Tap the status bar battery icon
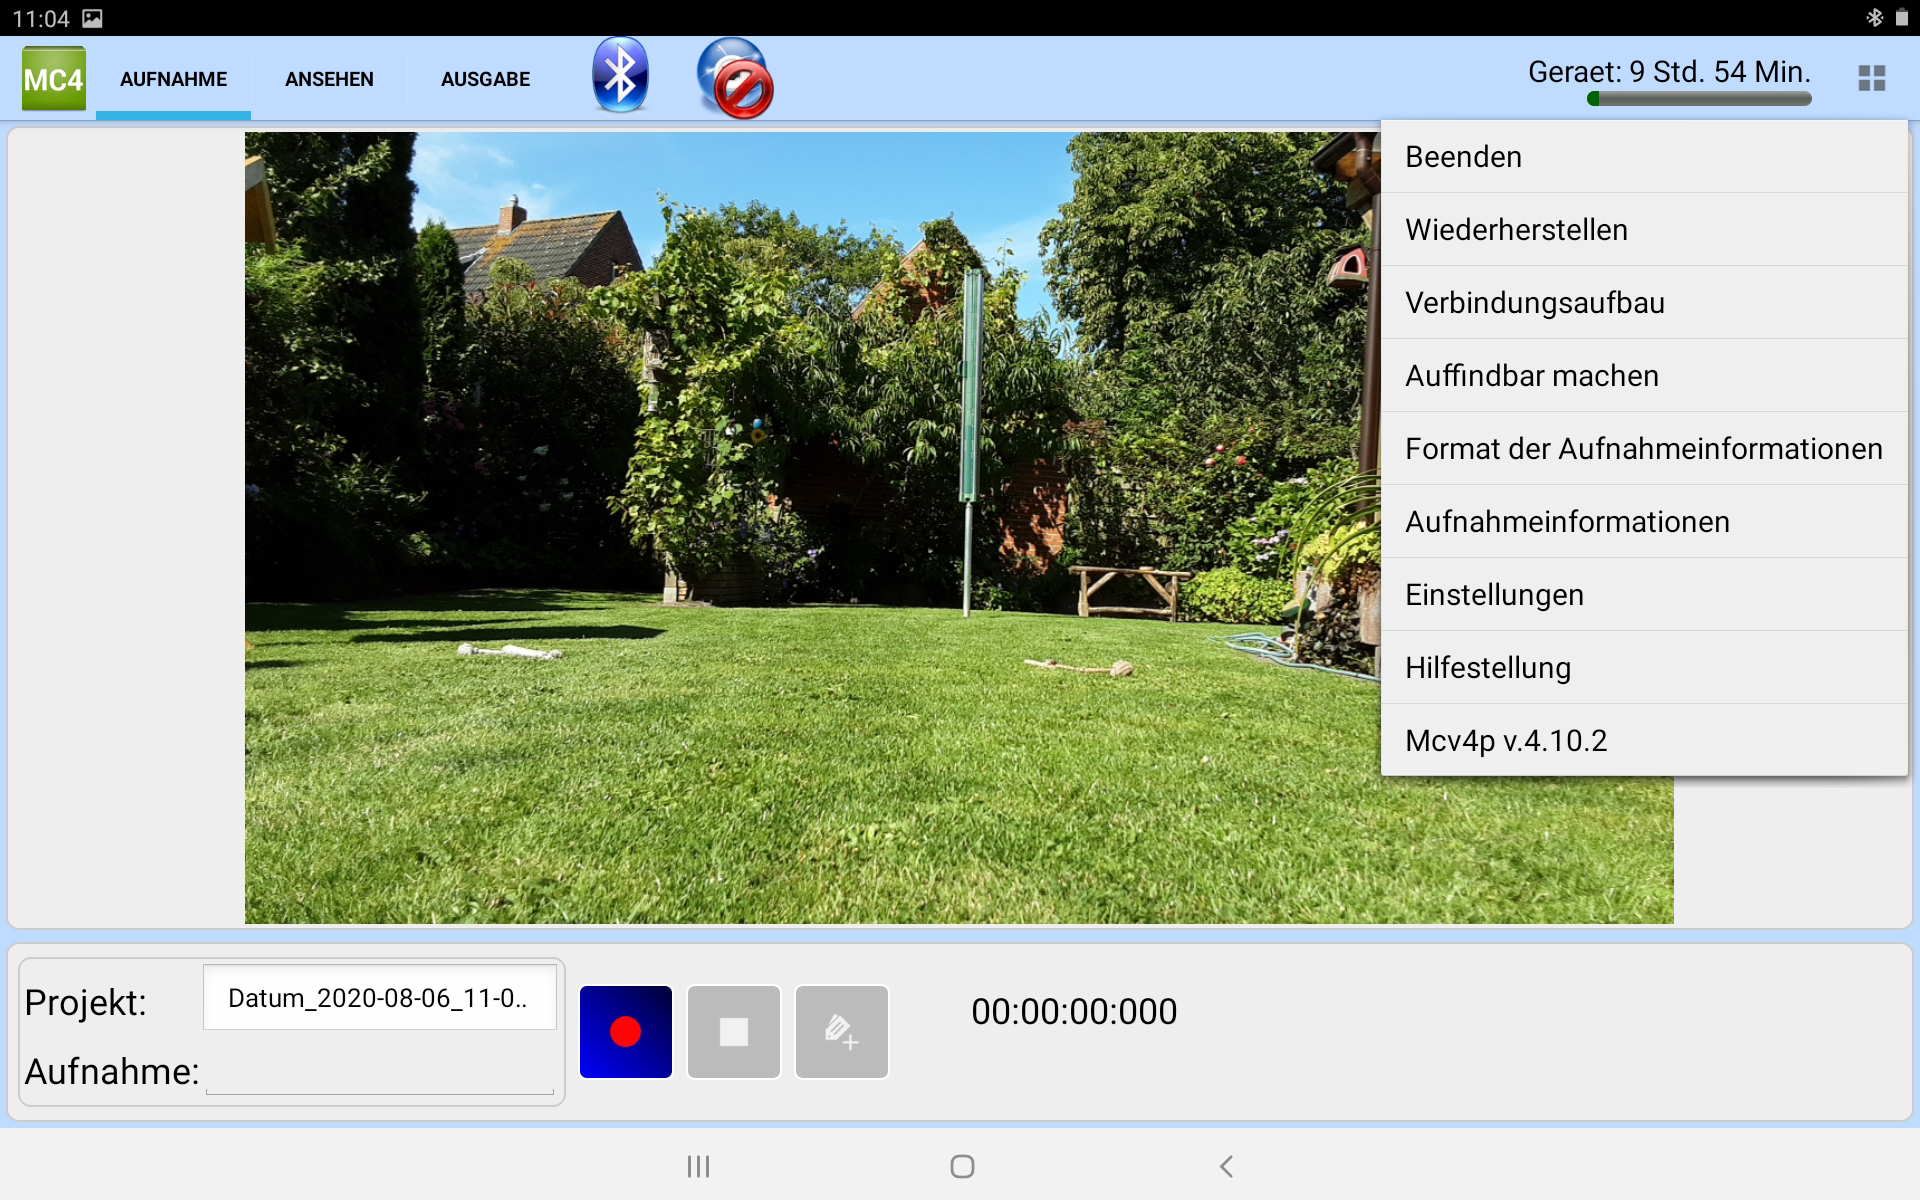 [1901, 18]
